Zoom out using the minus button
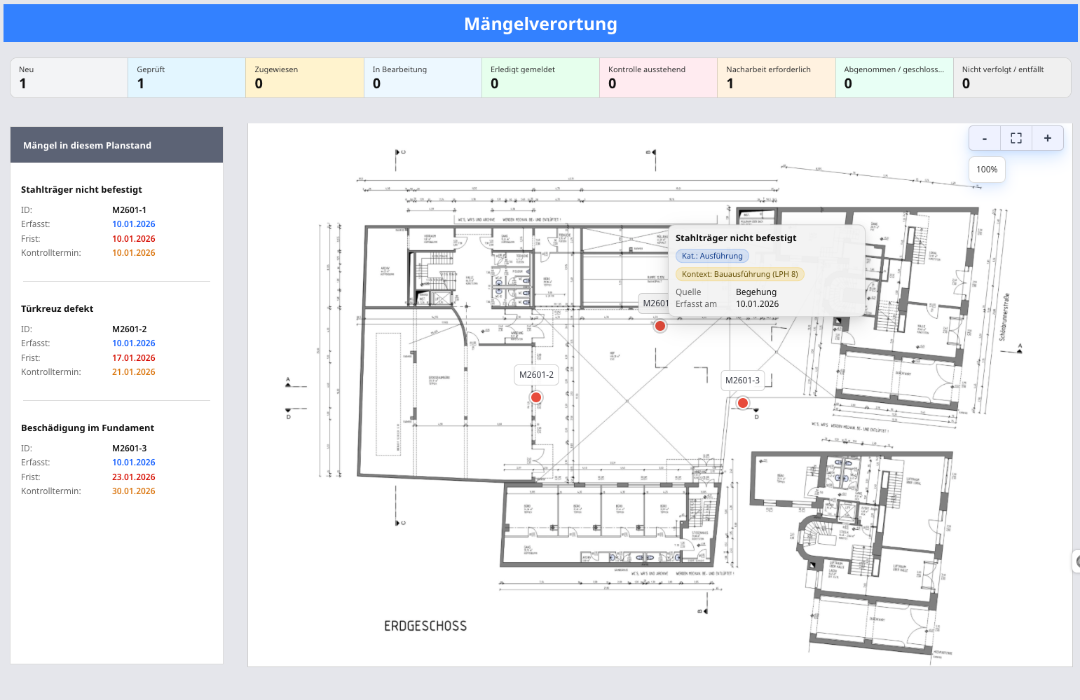 (984, 137)
